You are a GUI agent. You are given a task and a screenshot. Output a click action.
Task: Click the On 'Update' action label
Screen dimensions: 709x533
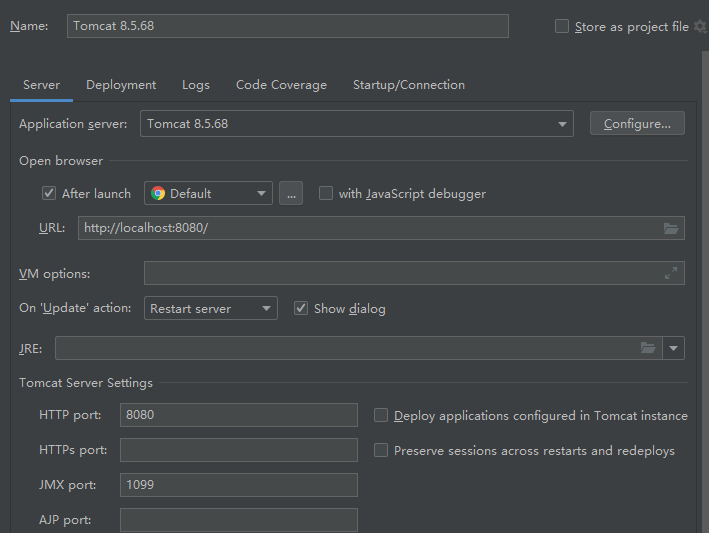click(75, 308)
